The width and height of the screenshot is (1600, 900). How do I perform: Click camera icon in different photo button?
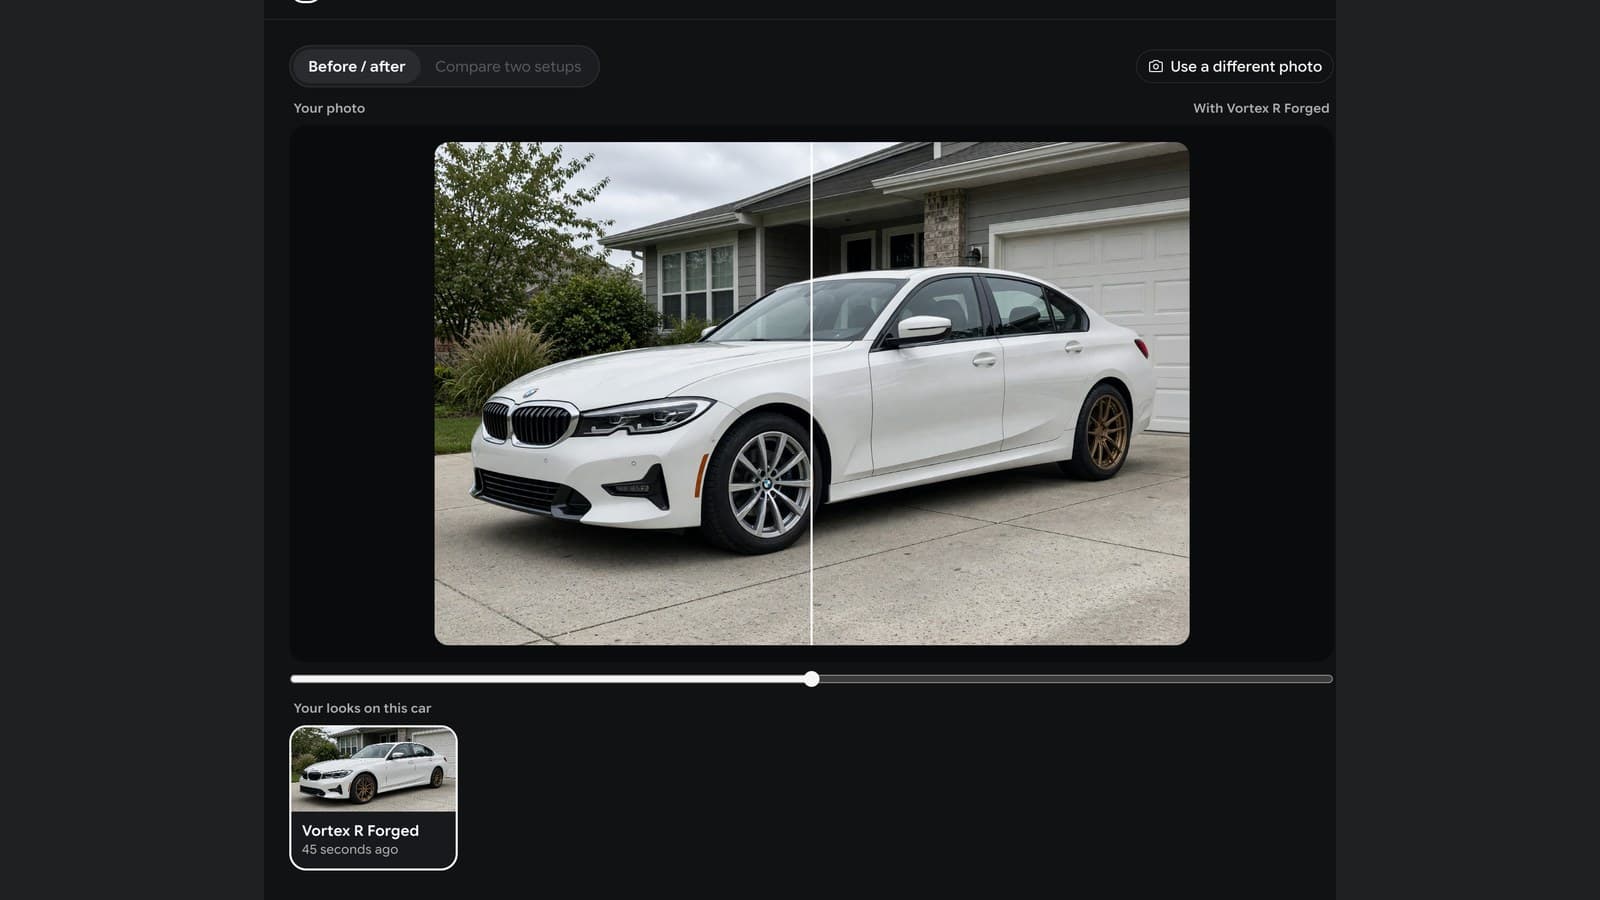coord(1155,66)
